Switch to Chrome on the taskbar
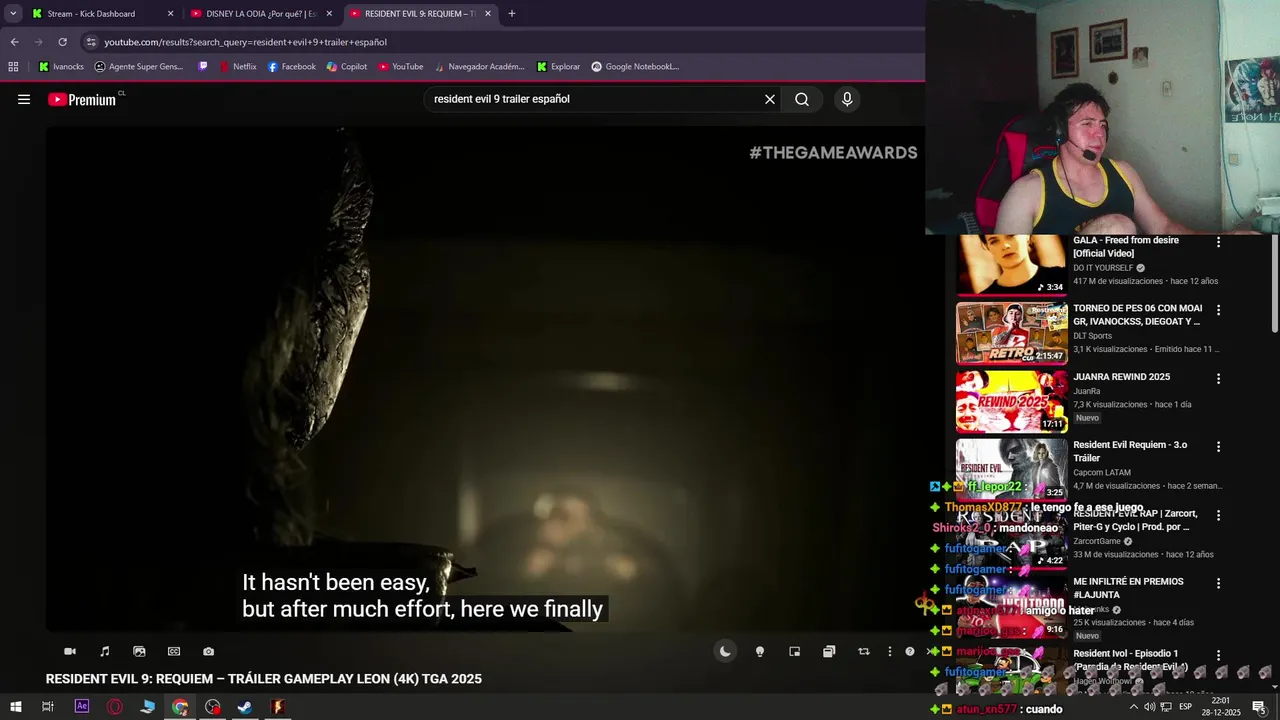1280x720 pixels. coord(180,707)
